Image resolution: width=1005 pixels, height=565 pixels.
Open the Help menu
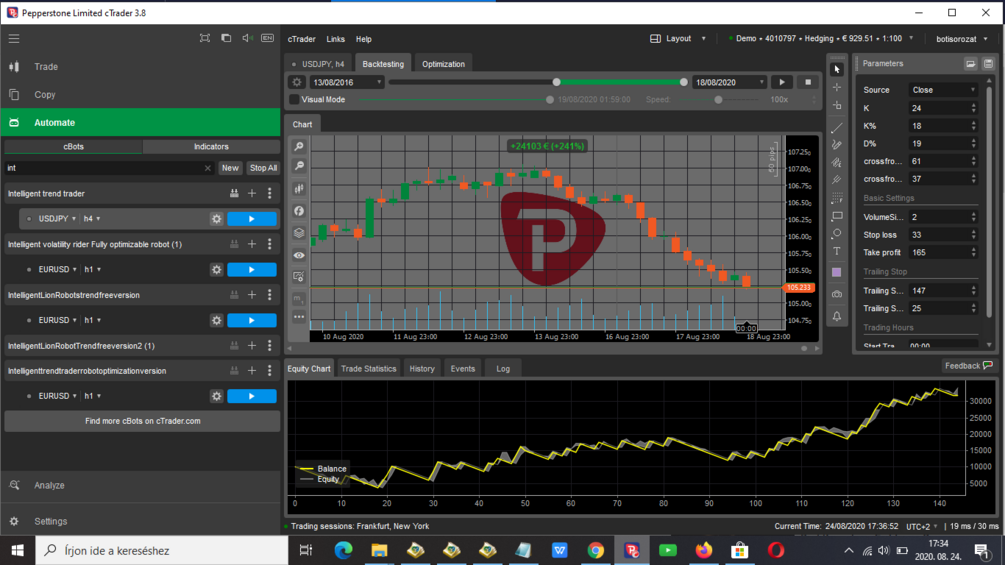(x=363, y=39)
